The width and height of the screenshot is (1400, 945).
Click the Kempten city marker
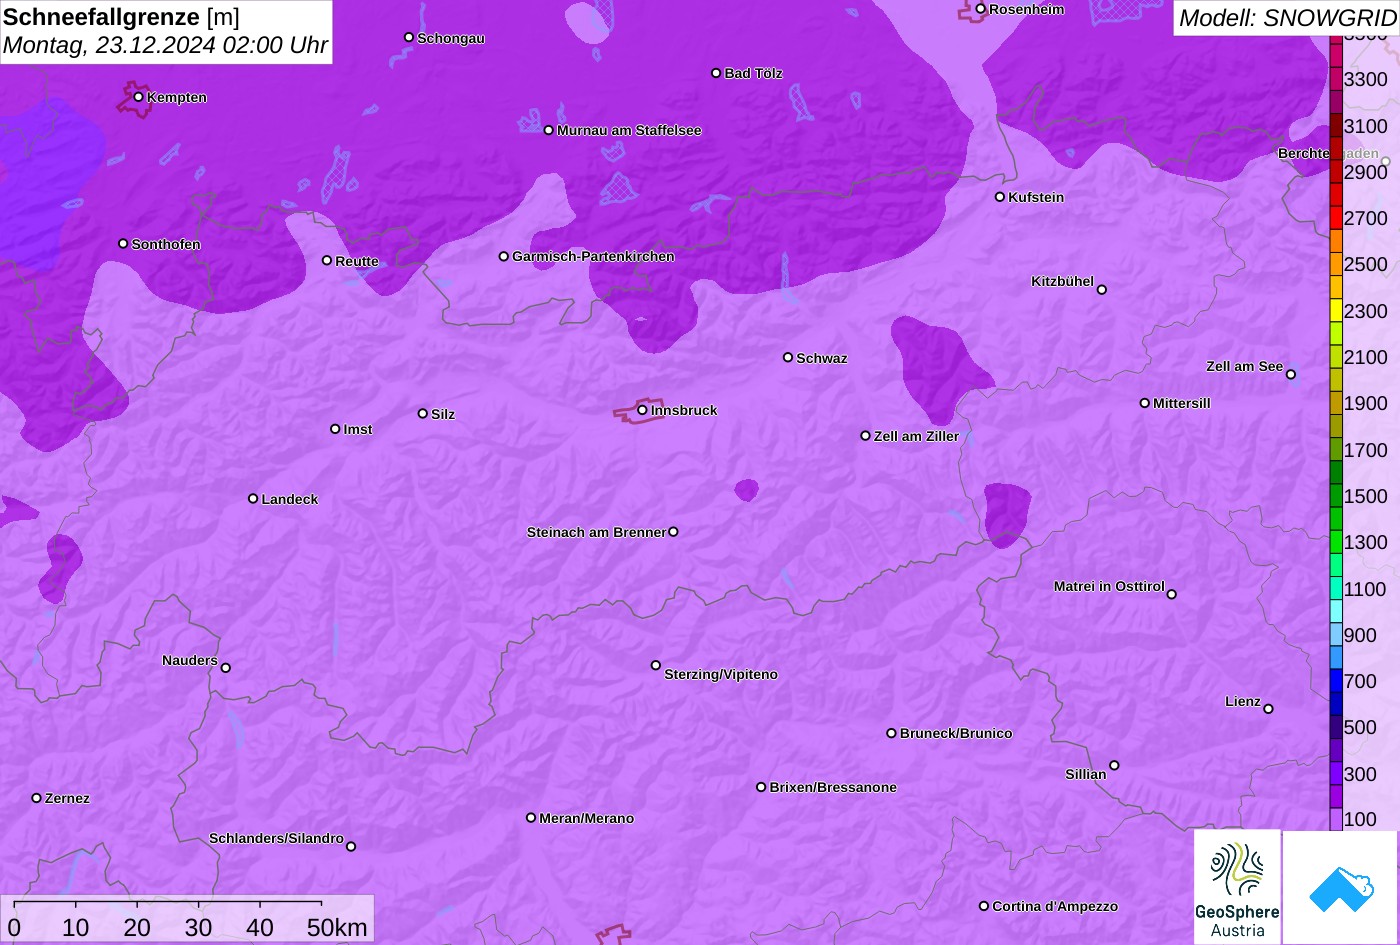coord(139,97)
